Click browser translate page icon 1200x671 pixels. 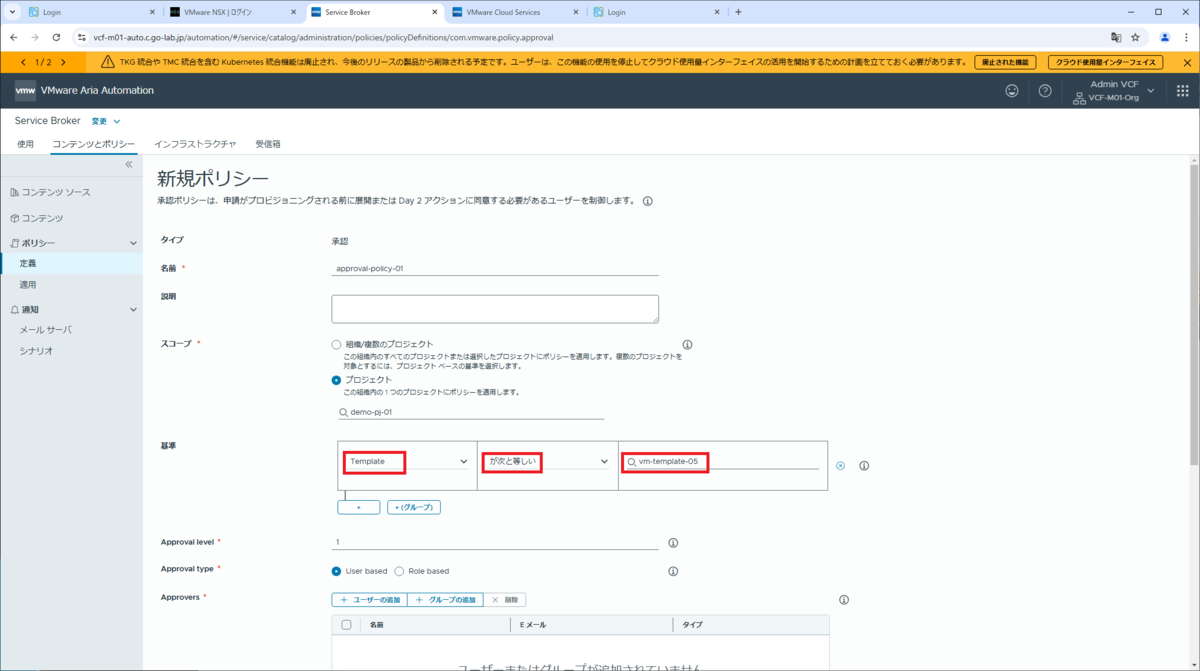[1116, 37]
